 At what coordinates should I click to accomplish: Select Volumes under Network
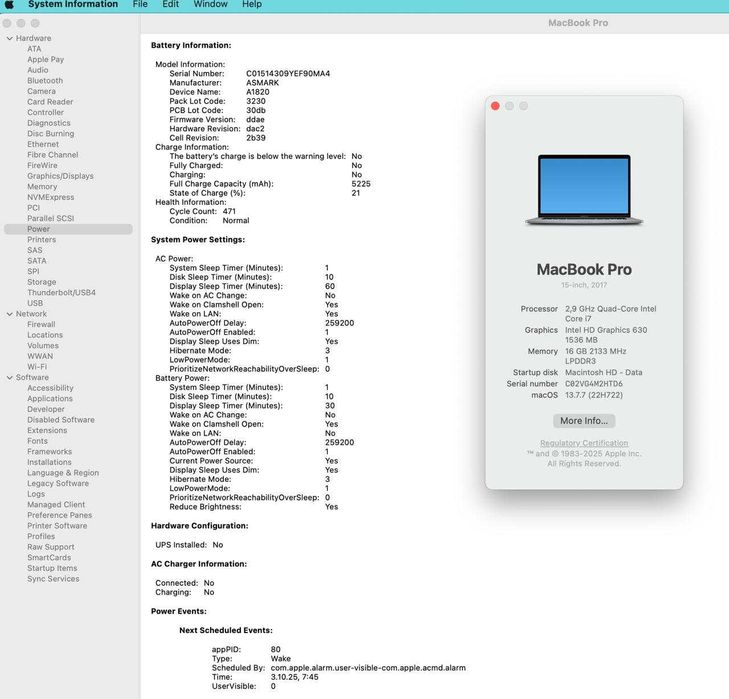point(43,346)
